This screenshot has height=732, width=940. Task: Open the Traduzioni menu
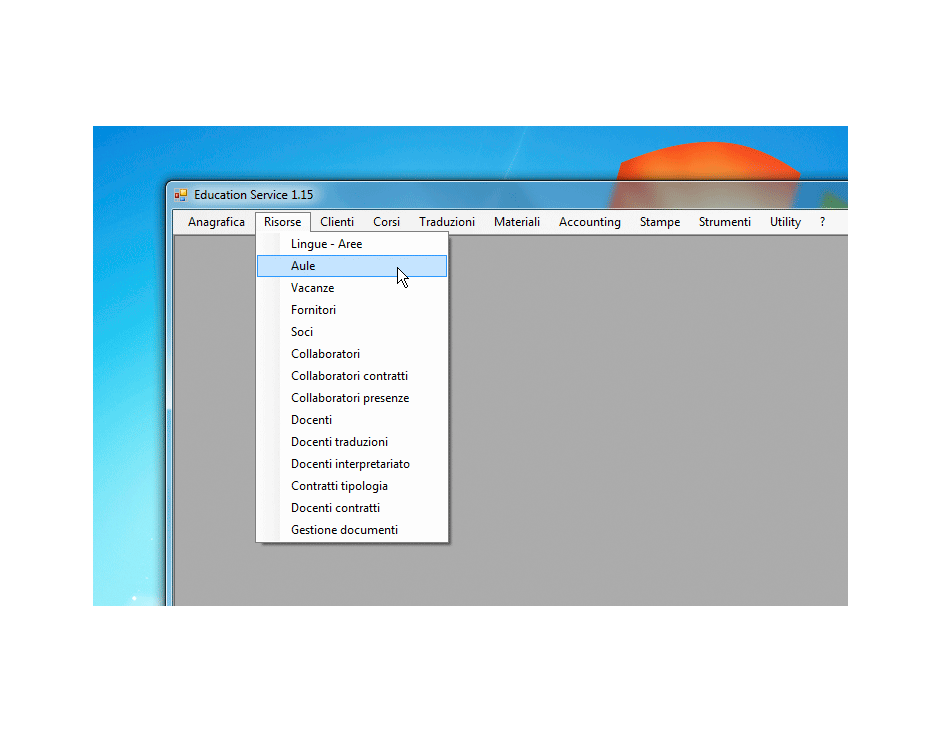point(447,222)
